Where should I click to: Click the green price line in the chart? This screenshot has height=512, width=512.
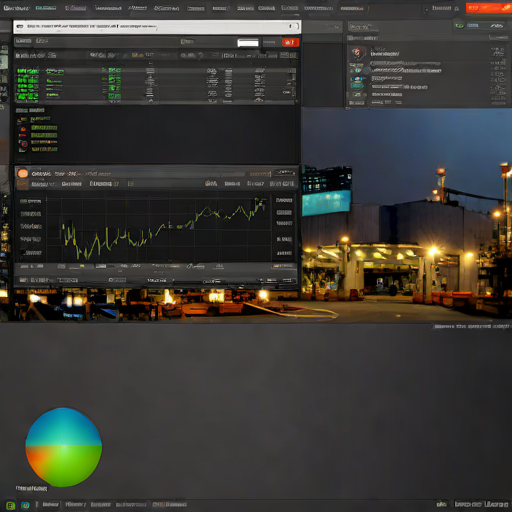163,228
